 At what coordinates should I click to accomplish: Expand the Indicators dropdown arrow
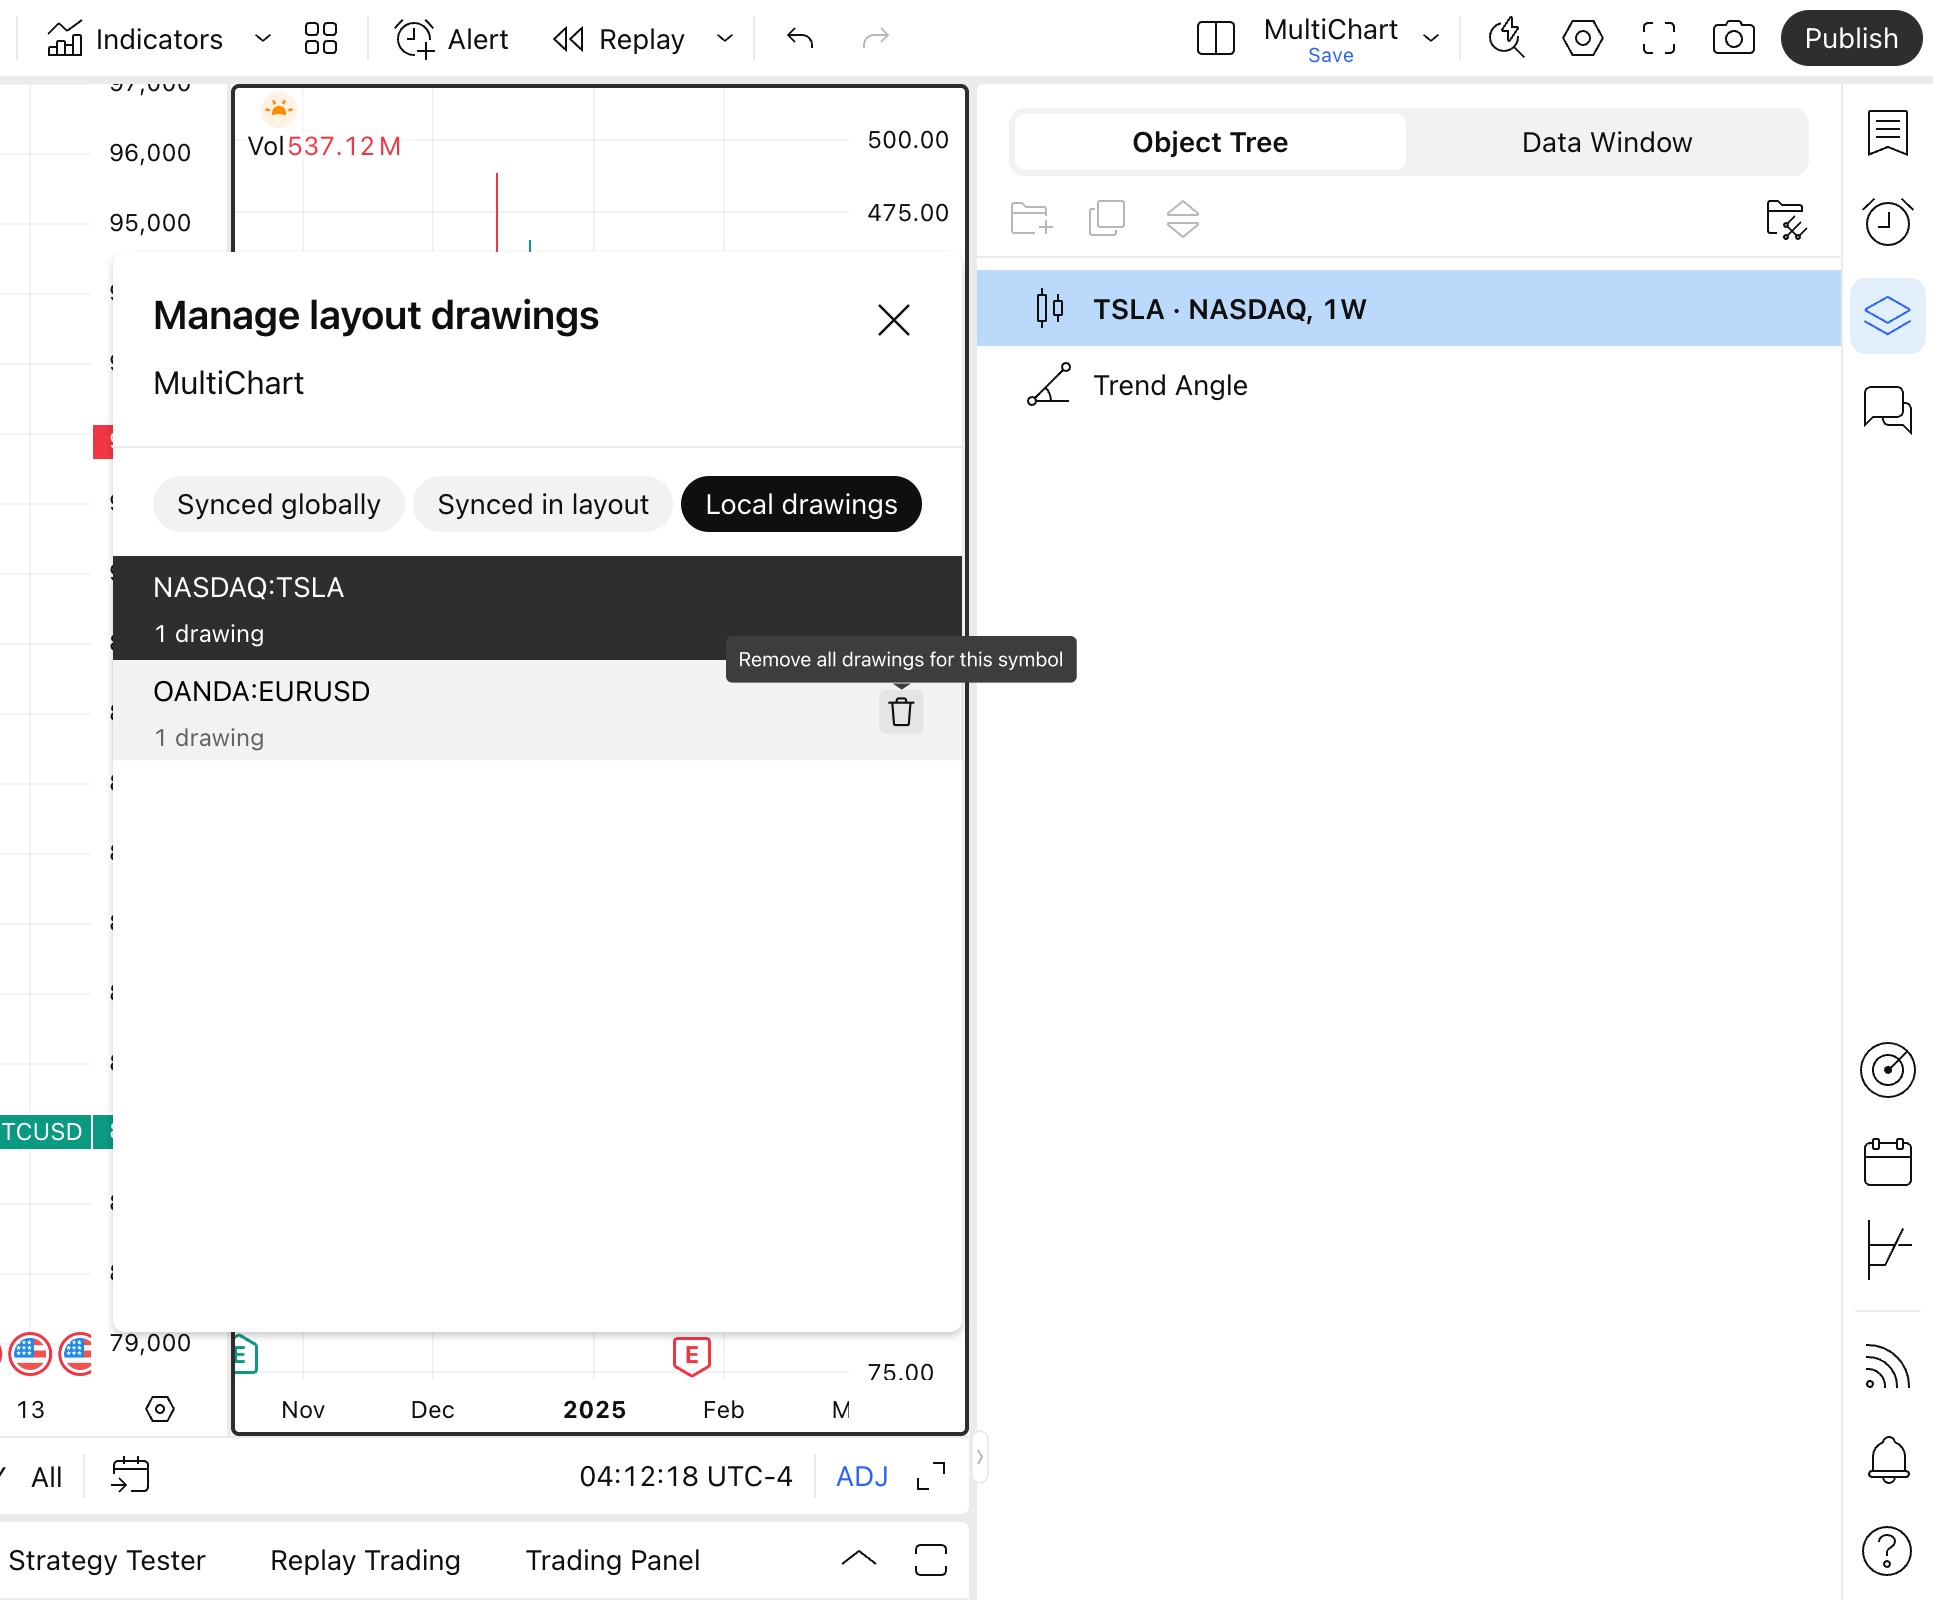point(263,39)
